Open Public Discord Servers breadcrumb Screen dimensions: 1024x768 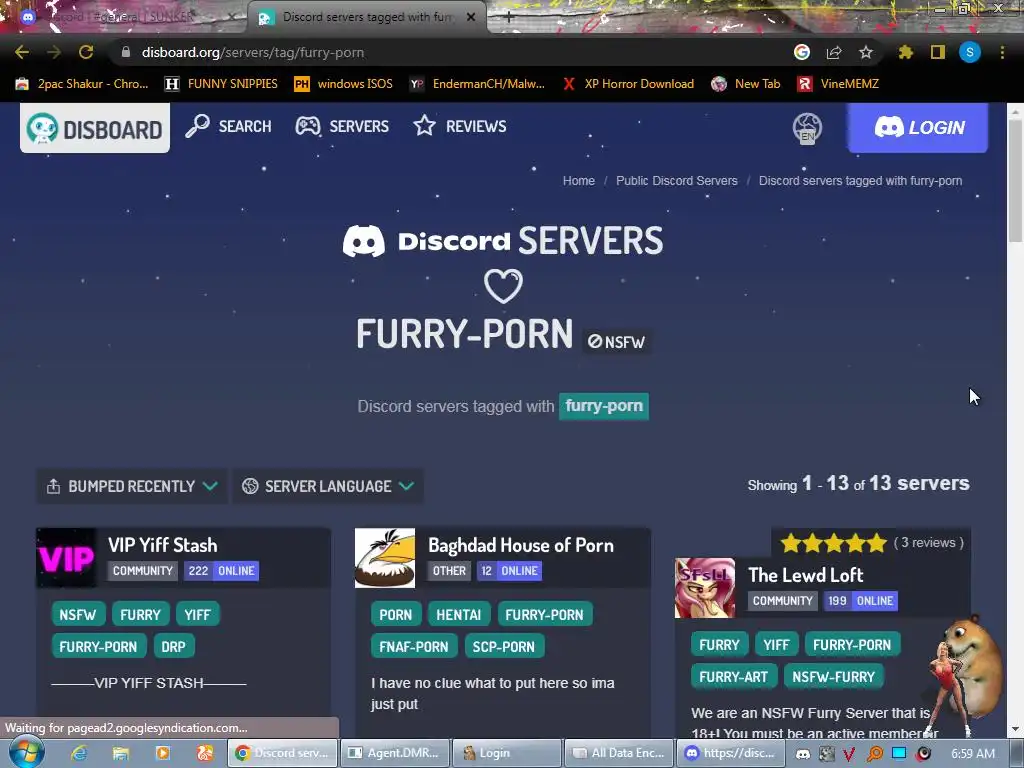point(677,181)
